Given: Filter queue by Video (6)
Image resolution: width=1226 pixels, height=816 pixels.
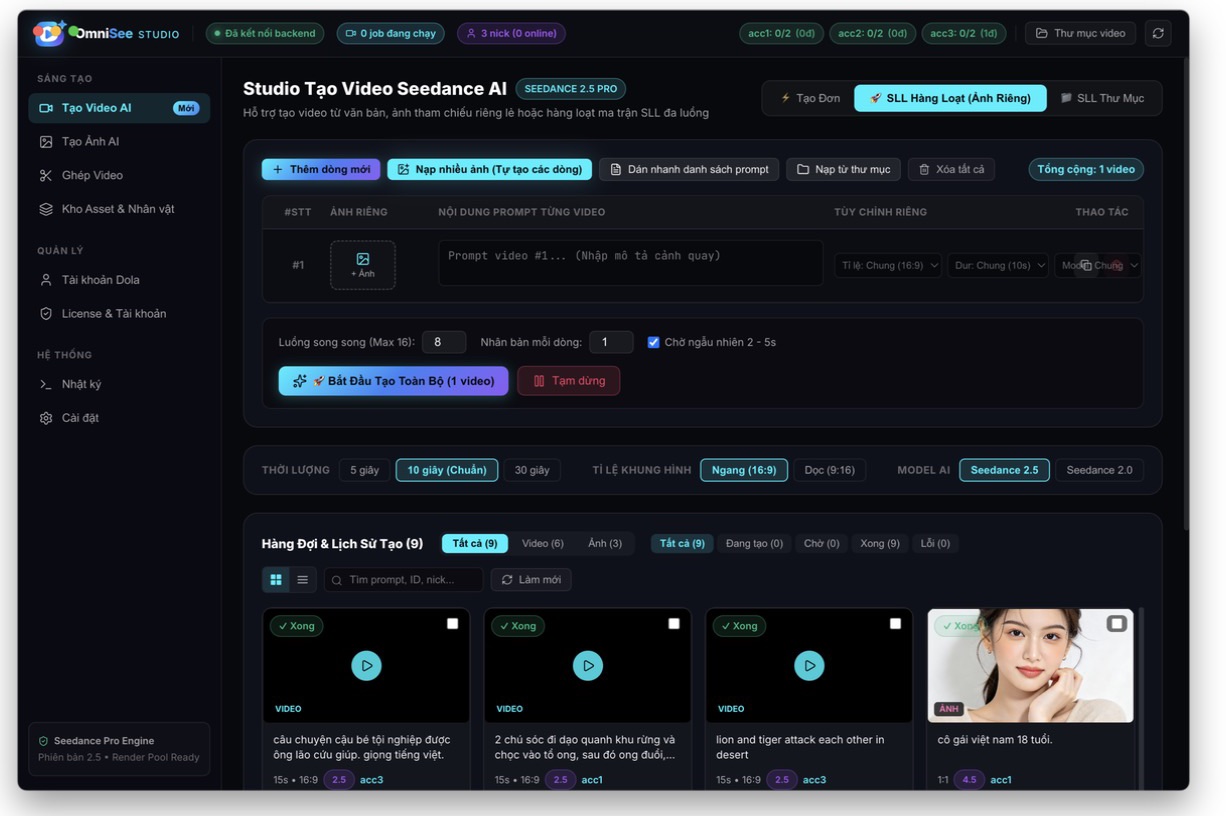Looking at the screenshot, I should click(x=543, y=544).
